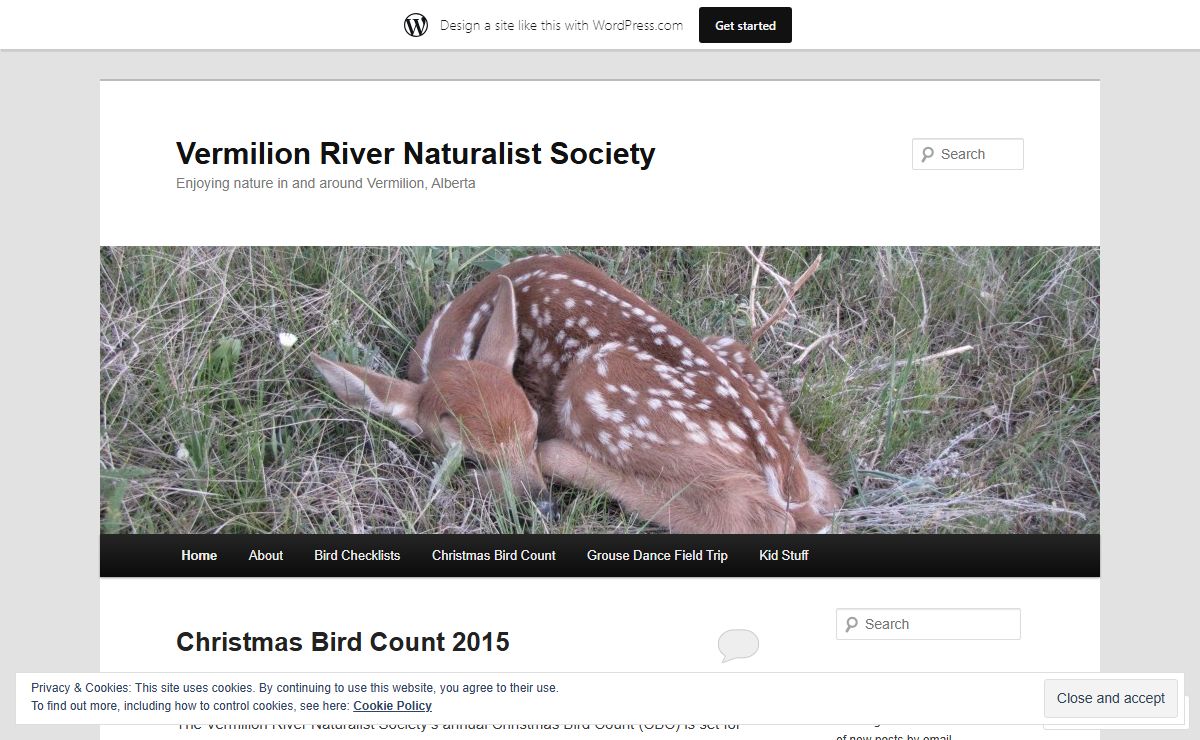This screenshot has width=1200, height=740.
Task: Visit the Grouse Dance Field Trip page
Action: 657,555
